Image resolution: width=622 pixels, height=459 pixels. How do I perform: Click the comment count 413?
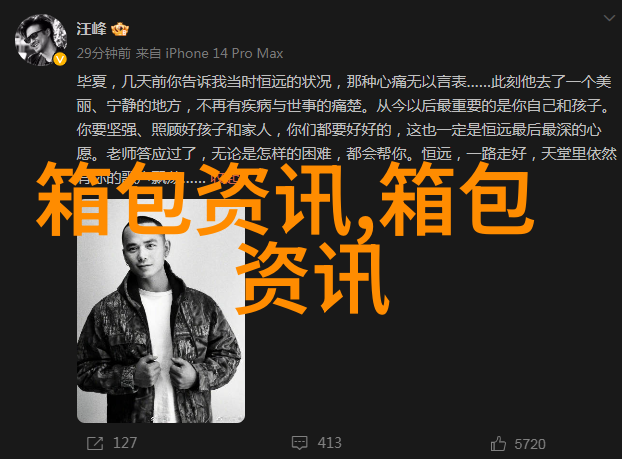(x=329, y=443)
